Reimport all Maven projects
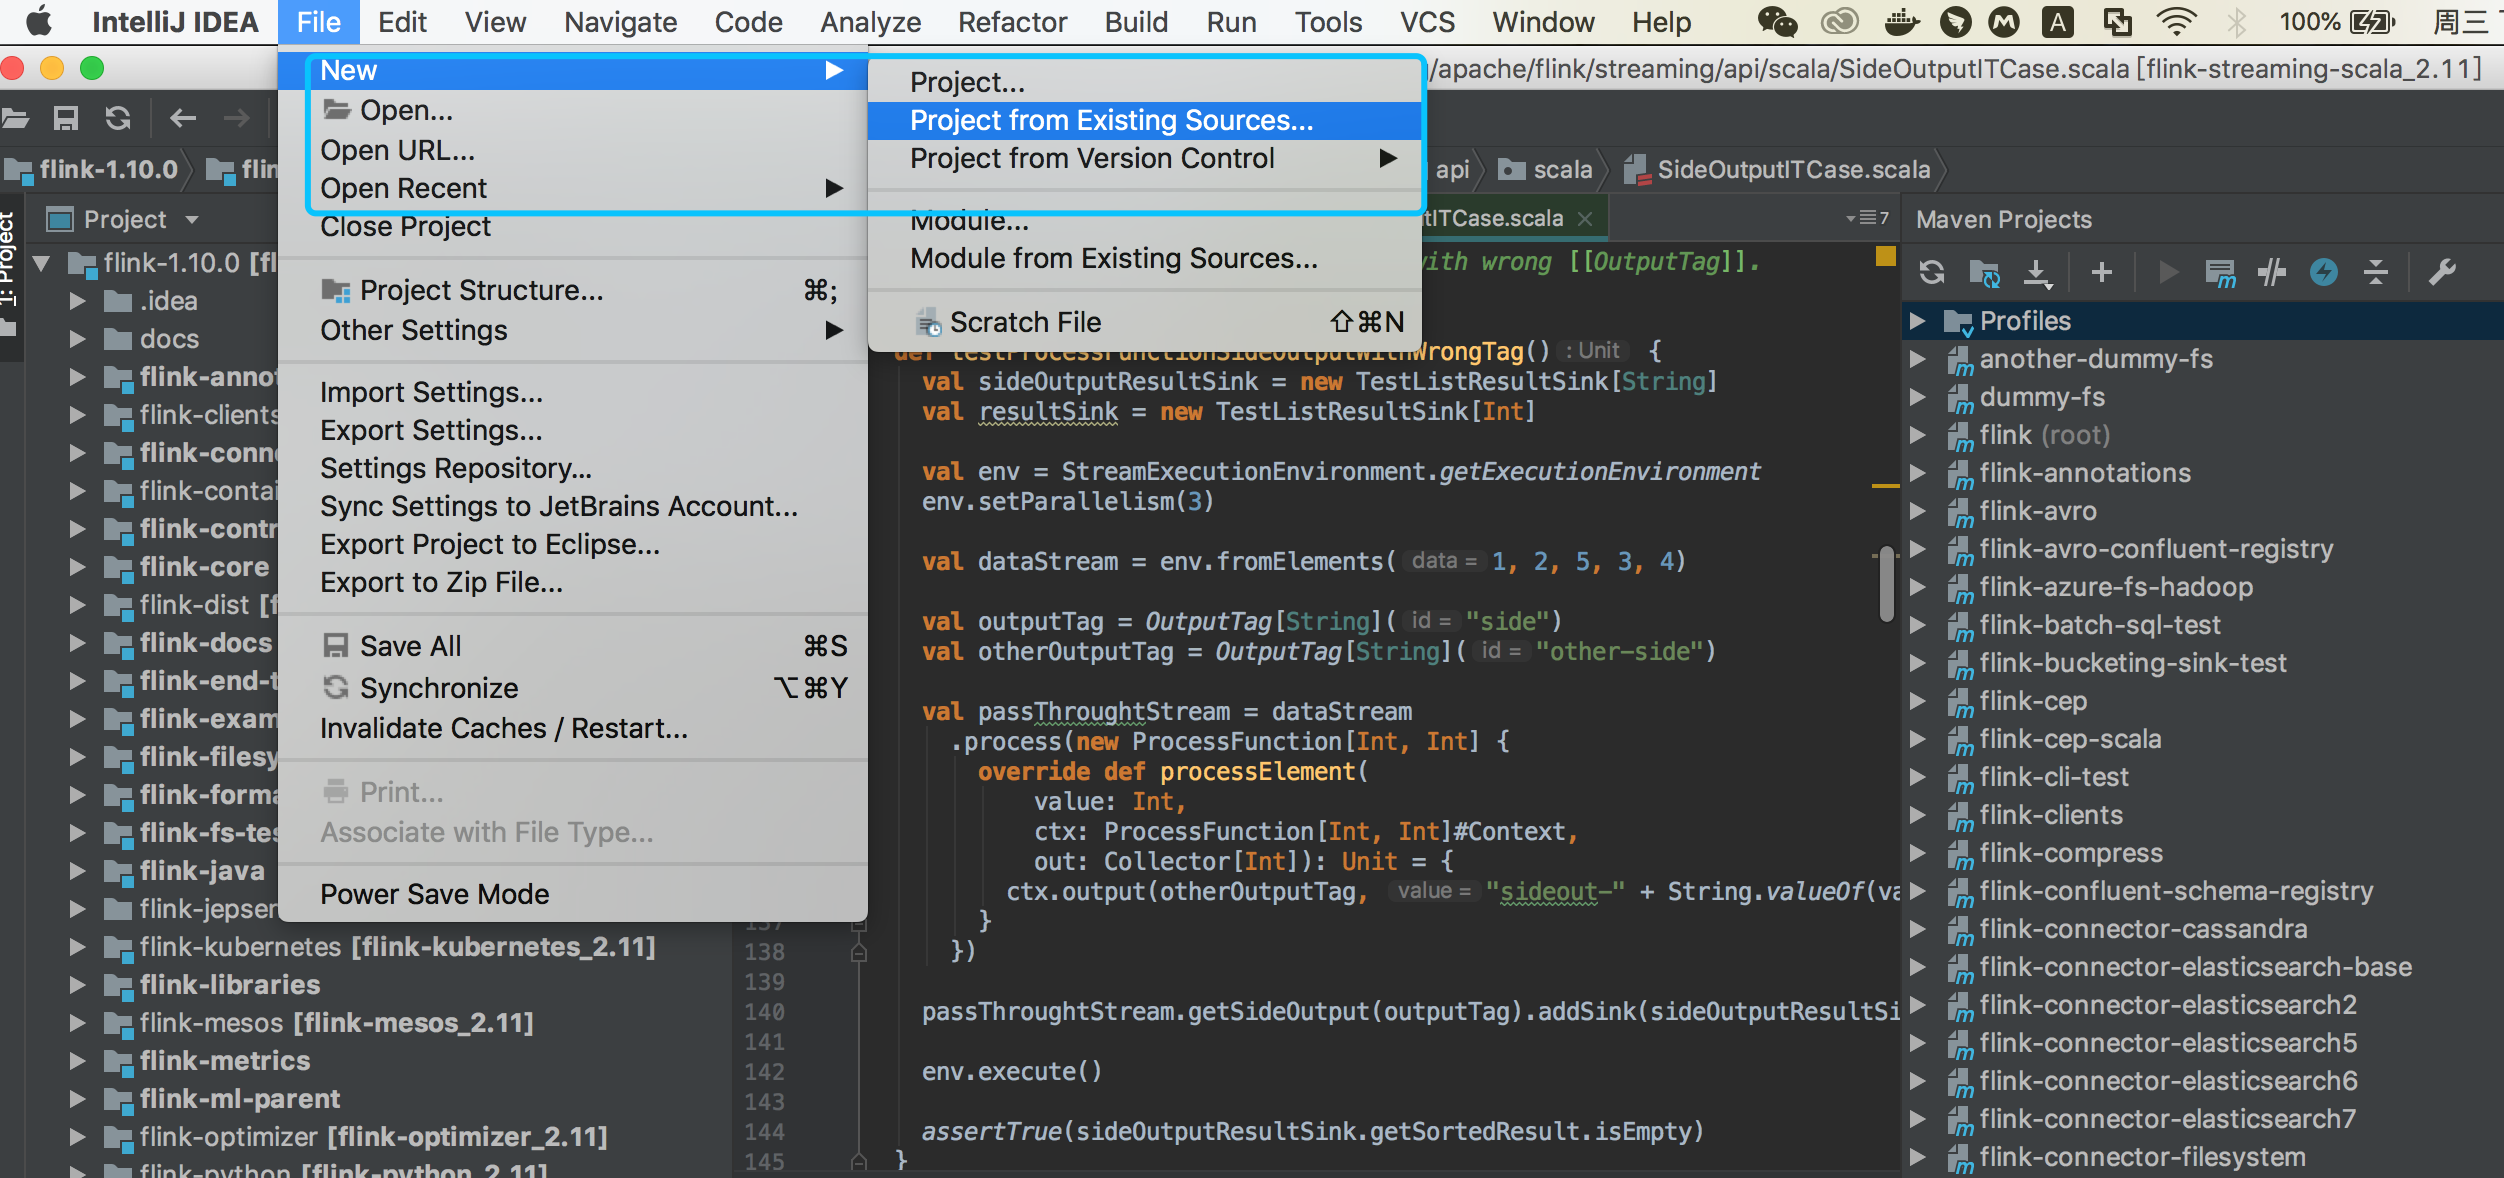 click(1932, 272)
